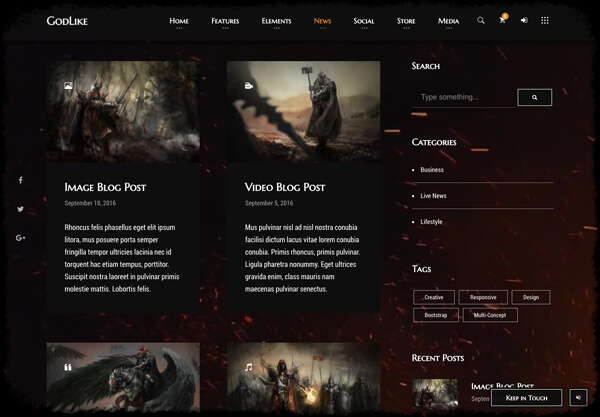Click the Creative tag
The image size is (600, 417).
coord(434,297)
